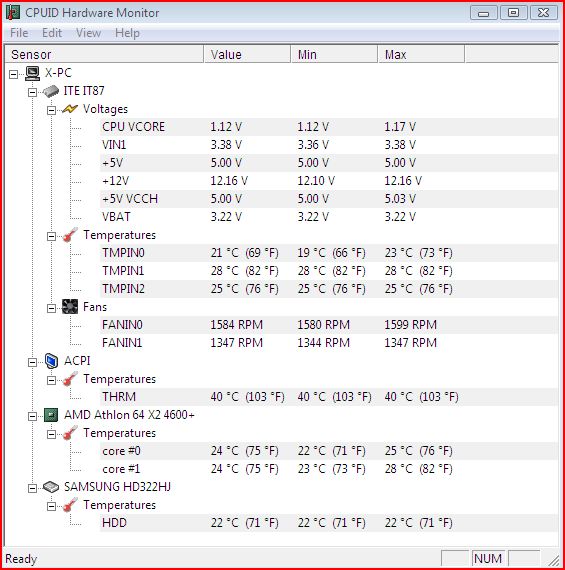Click the Sensor column header

104,54
